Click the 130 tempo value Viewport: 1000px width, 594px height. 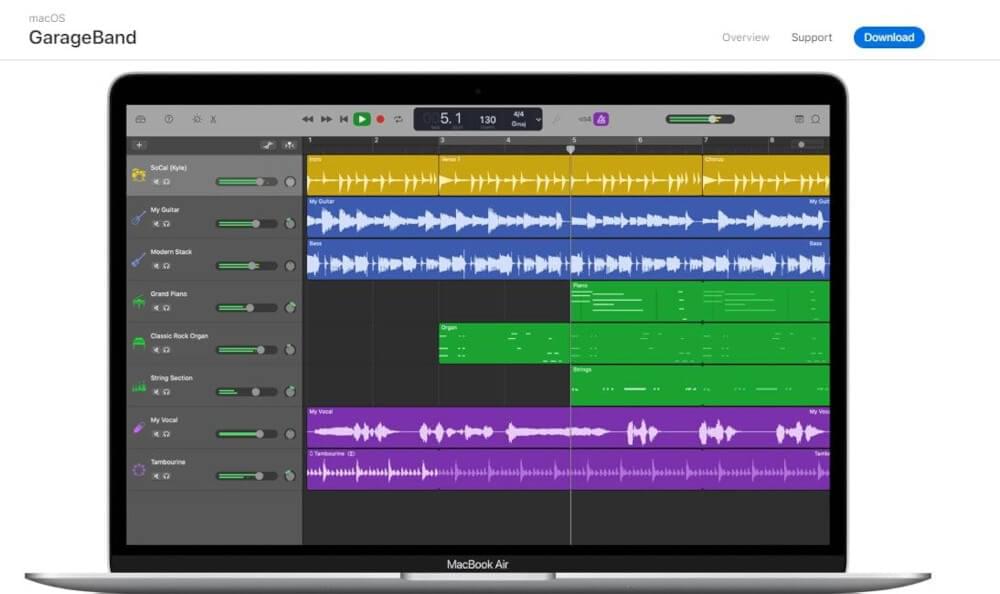tap(487, 119)
